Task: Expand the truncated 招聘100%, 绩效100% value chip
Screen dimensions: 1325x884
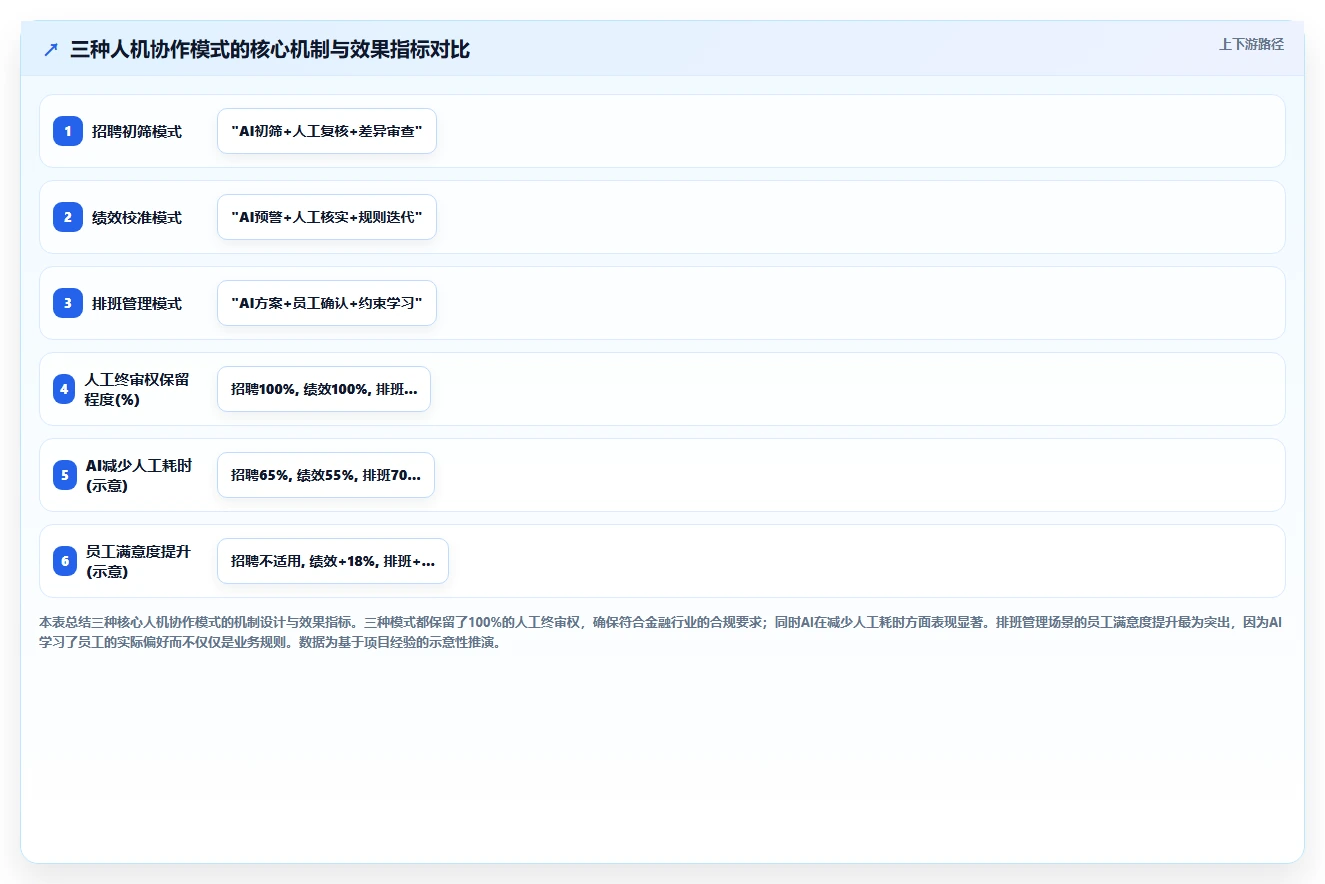Action: 324,389
